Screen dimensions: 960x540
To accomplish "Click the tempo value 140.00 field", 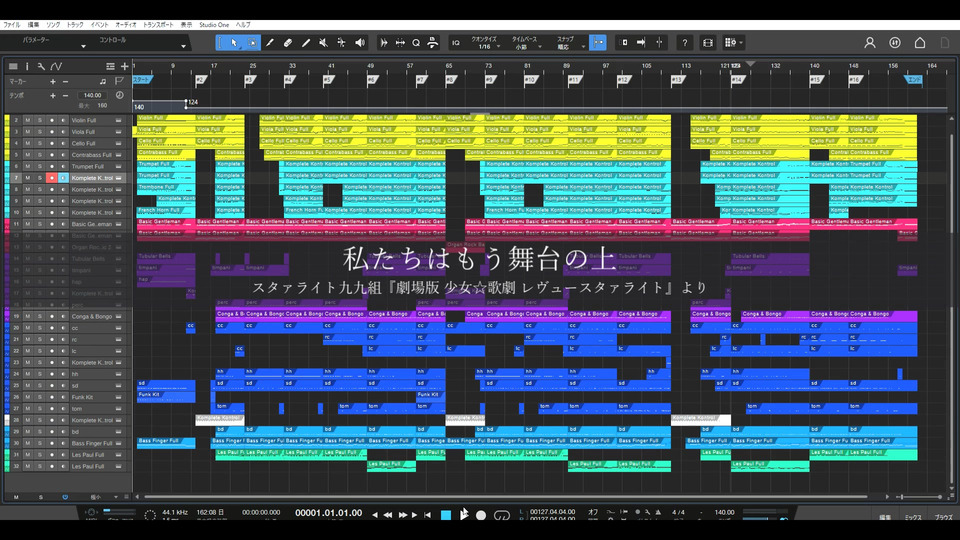I will click(x=92, y=96).
